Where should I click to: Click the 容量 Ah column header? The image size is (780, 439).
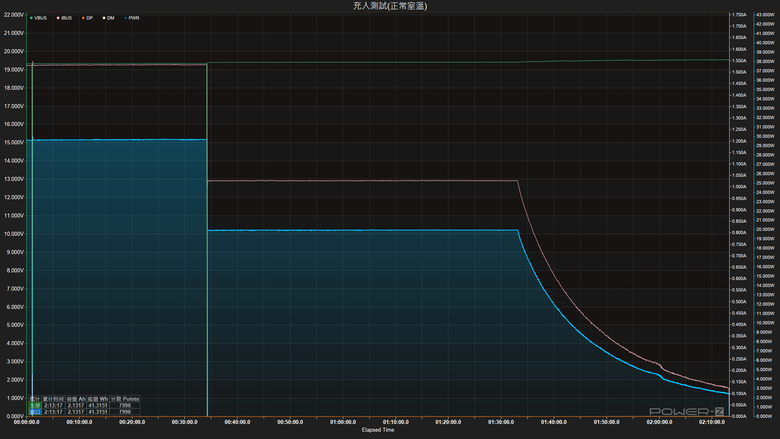(76, 399)
